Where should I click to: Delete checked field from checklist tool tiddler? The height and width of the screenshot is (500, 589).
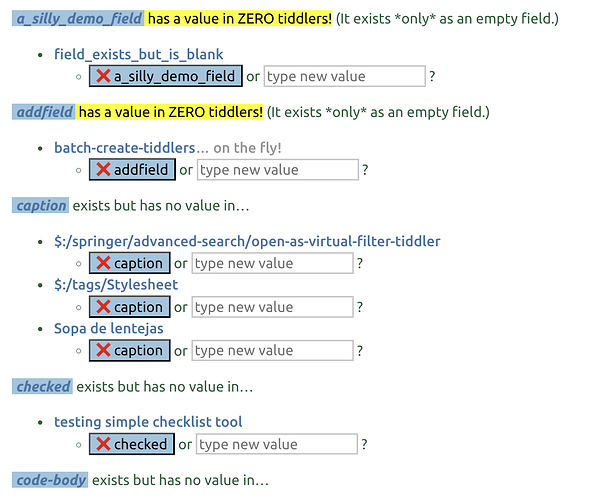pos(132,444)
